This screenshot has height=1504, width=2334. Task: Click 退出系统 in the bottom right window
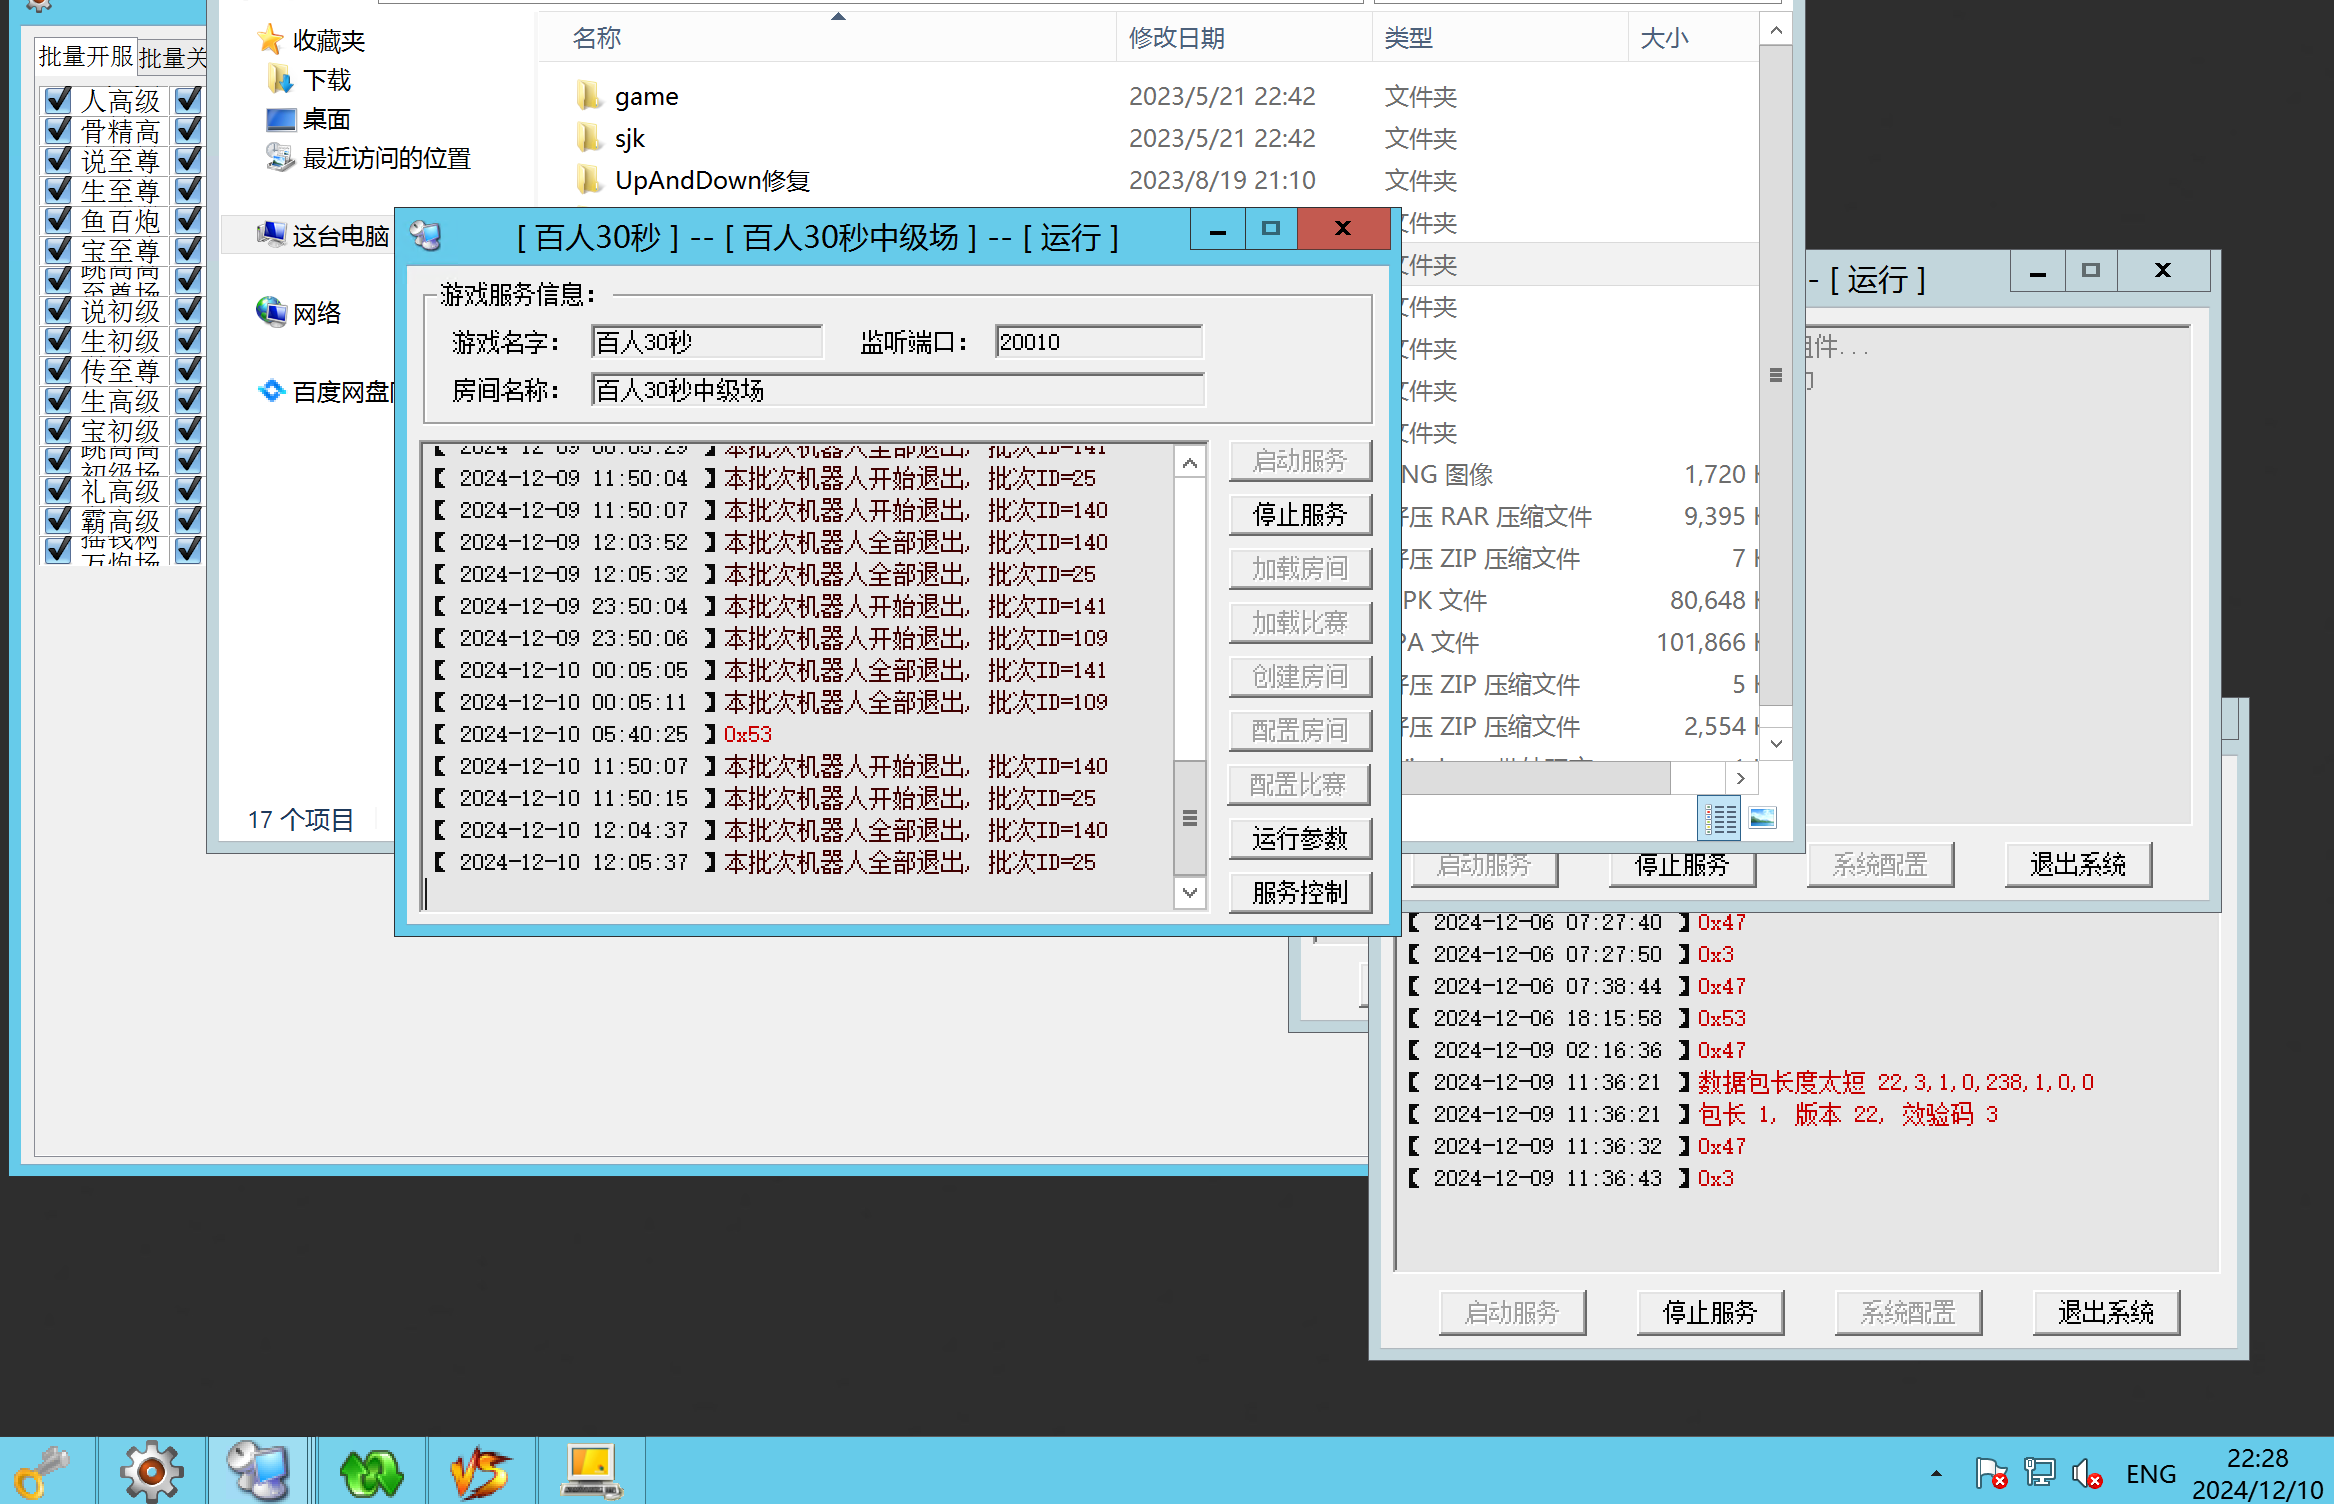(x=2106, y=1312)
